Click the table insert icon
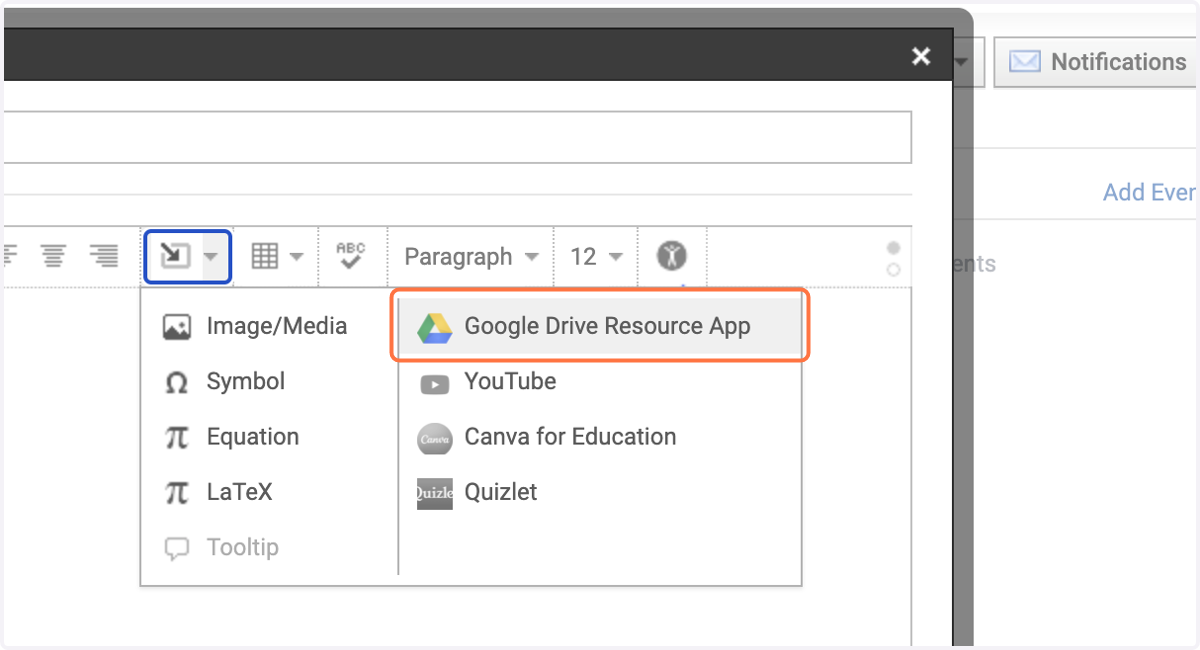The width and height of the screenshot is (1200, 650). pyautogui.click(x=264, y=257)
